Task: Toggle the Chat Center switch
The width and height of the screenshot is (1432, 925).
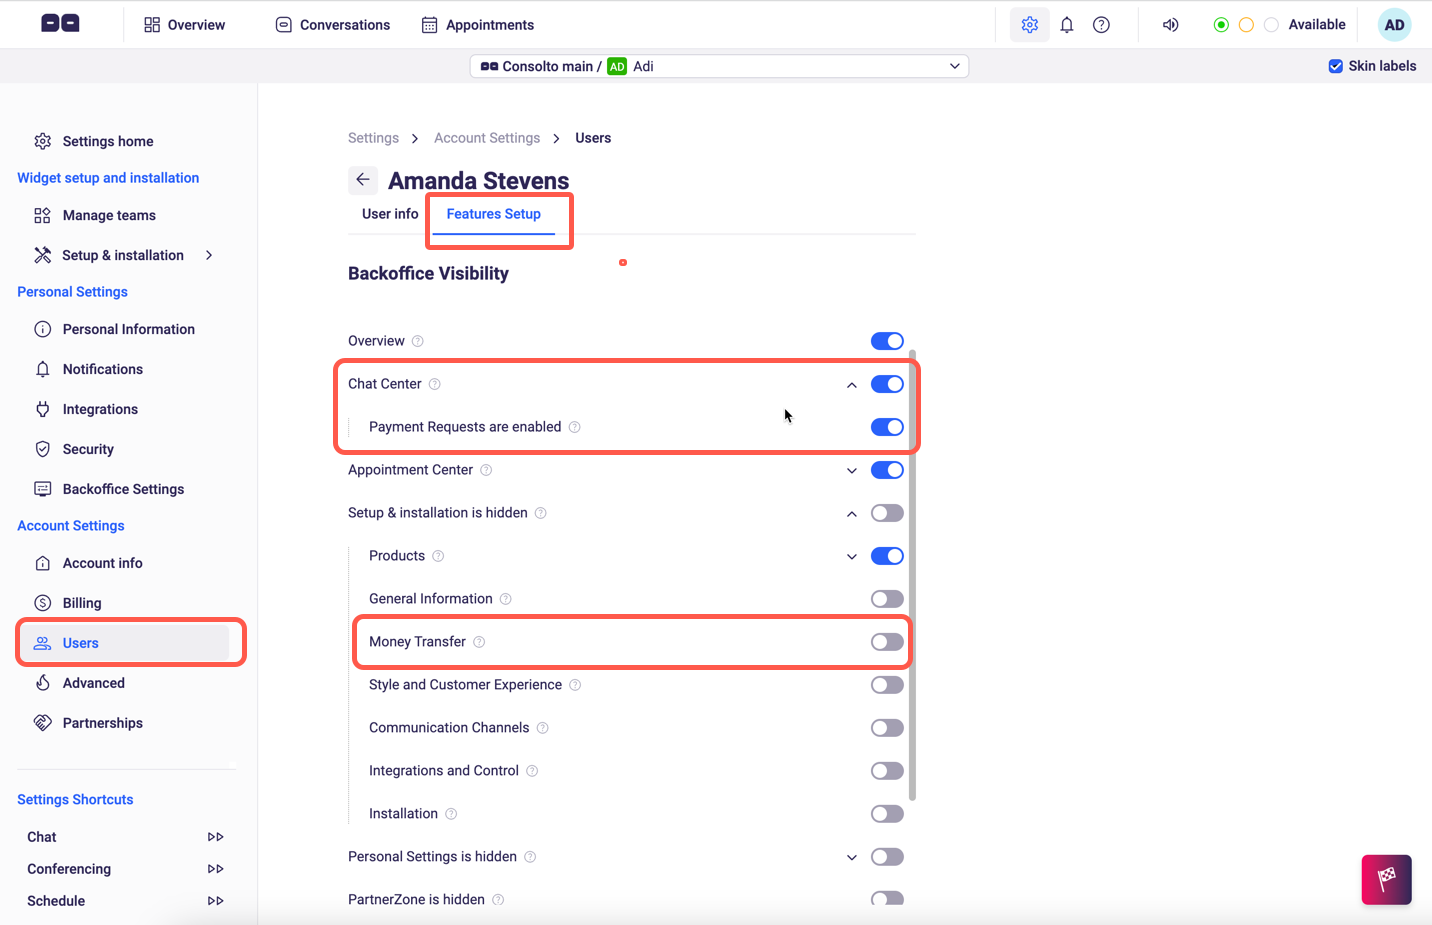Action: click(x=887, y=384)
